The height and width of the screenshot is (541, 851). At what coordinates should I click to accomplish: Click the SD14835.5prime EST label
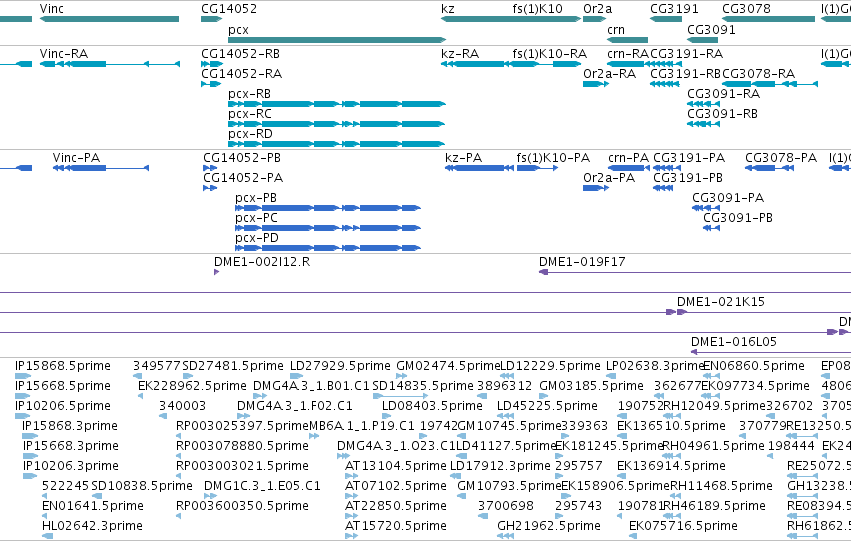tap(423, 386)
